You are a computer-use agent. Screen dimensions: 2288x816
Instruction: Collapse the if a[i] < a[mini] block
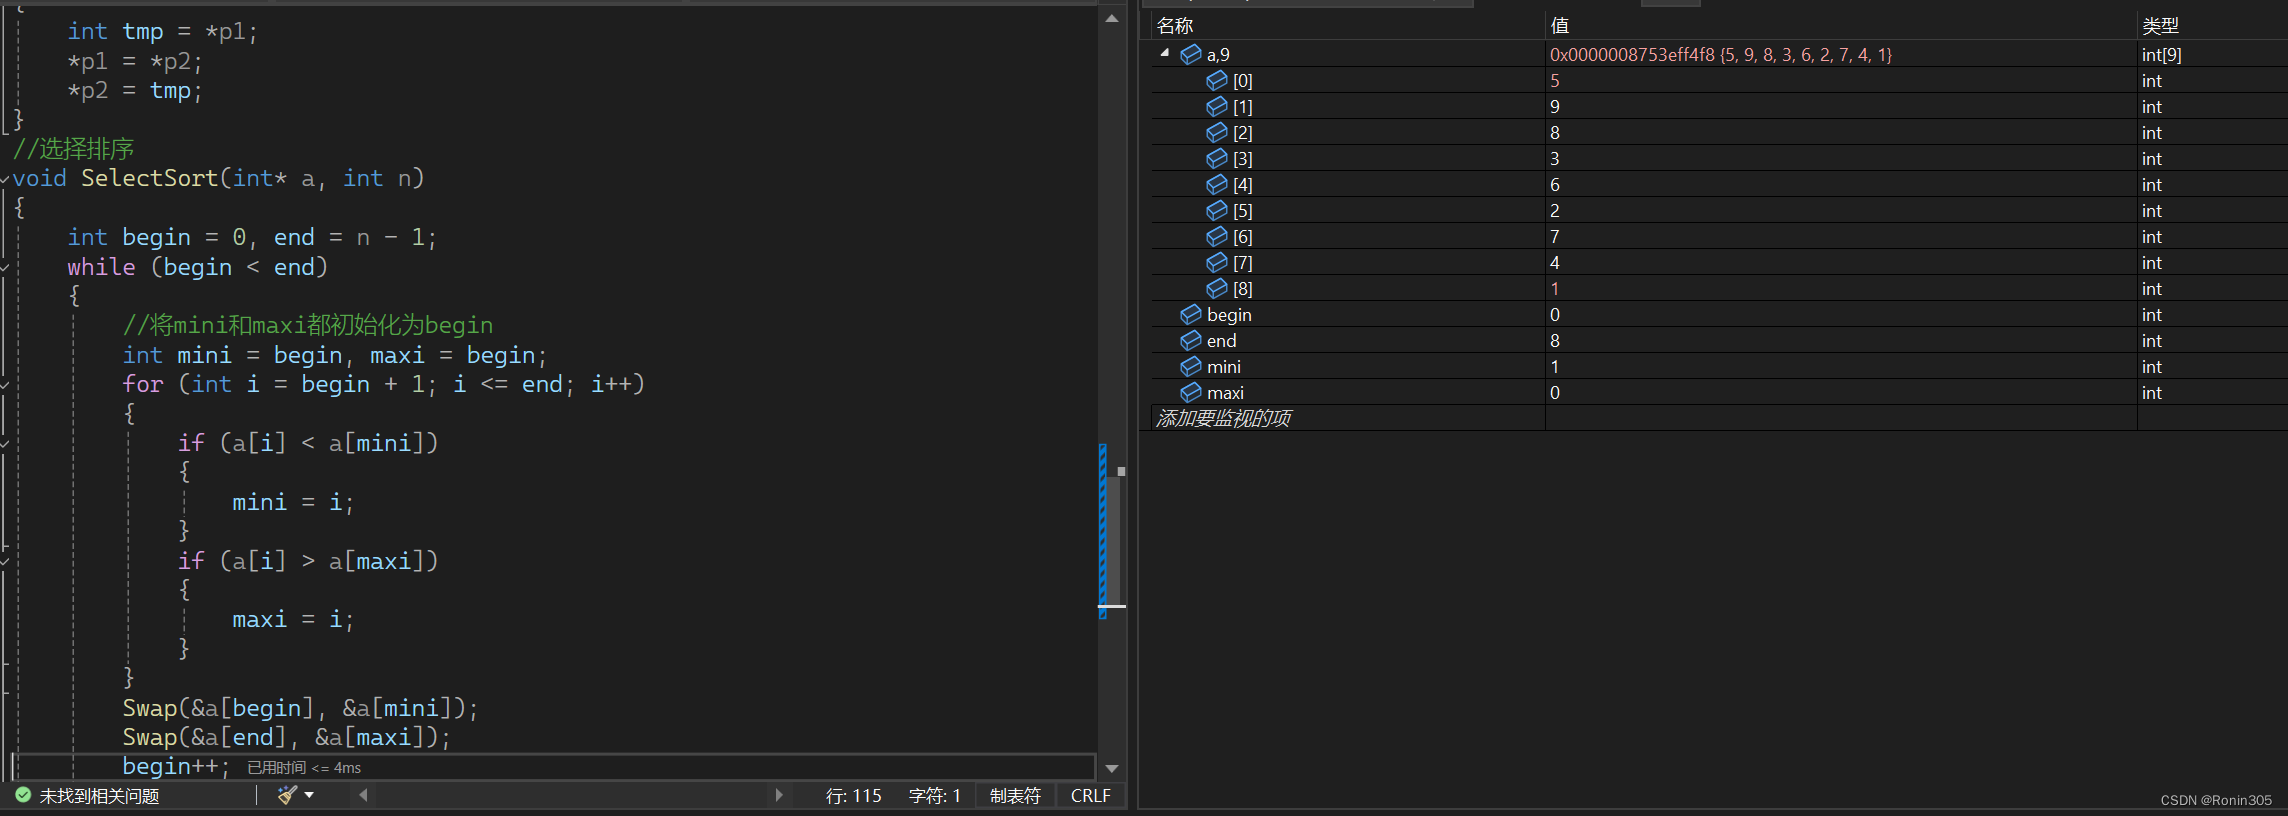pyautogui.click(x=5, y=444)
